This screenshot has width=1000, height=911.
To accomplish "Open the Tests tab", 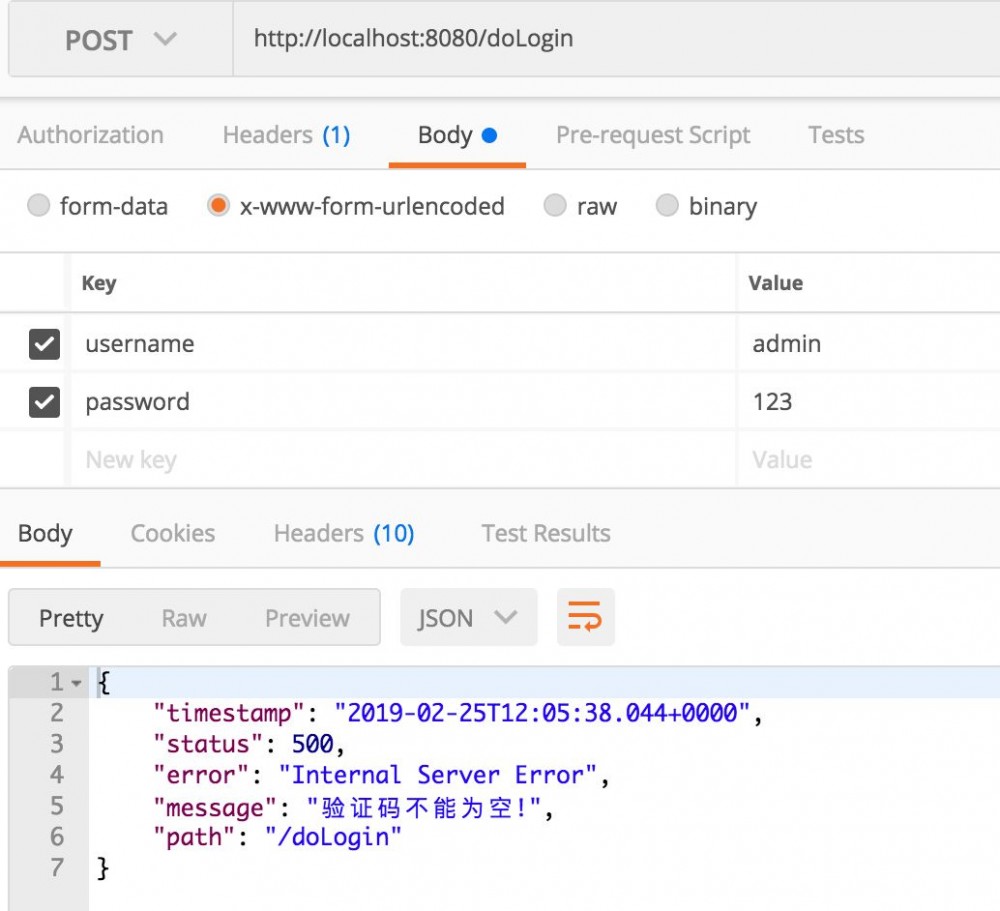I will (835, 134).
